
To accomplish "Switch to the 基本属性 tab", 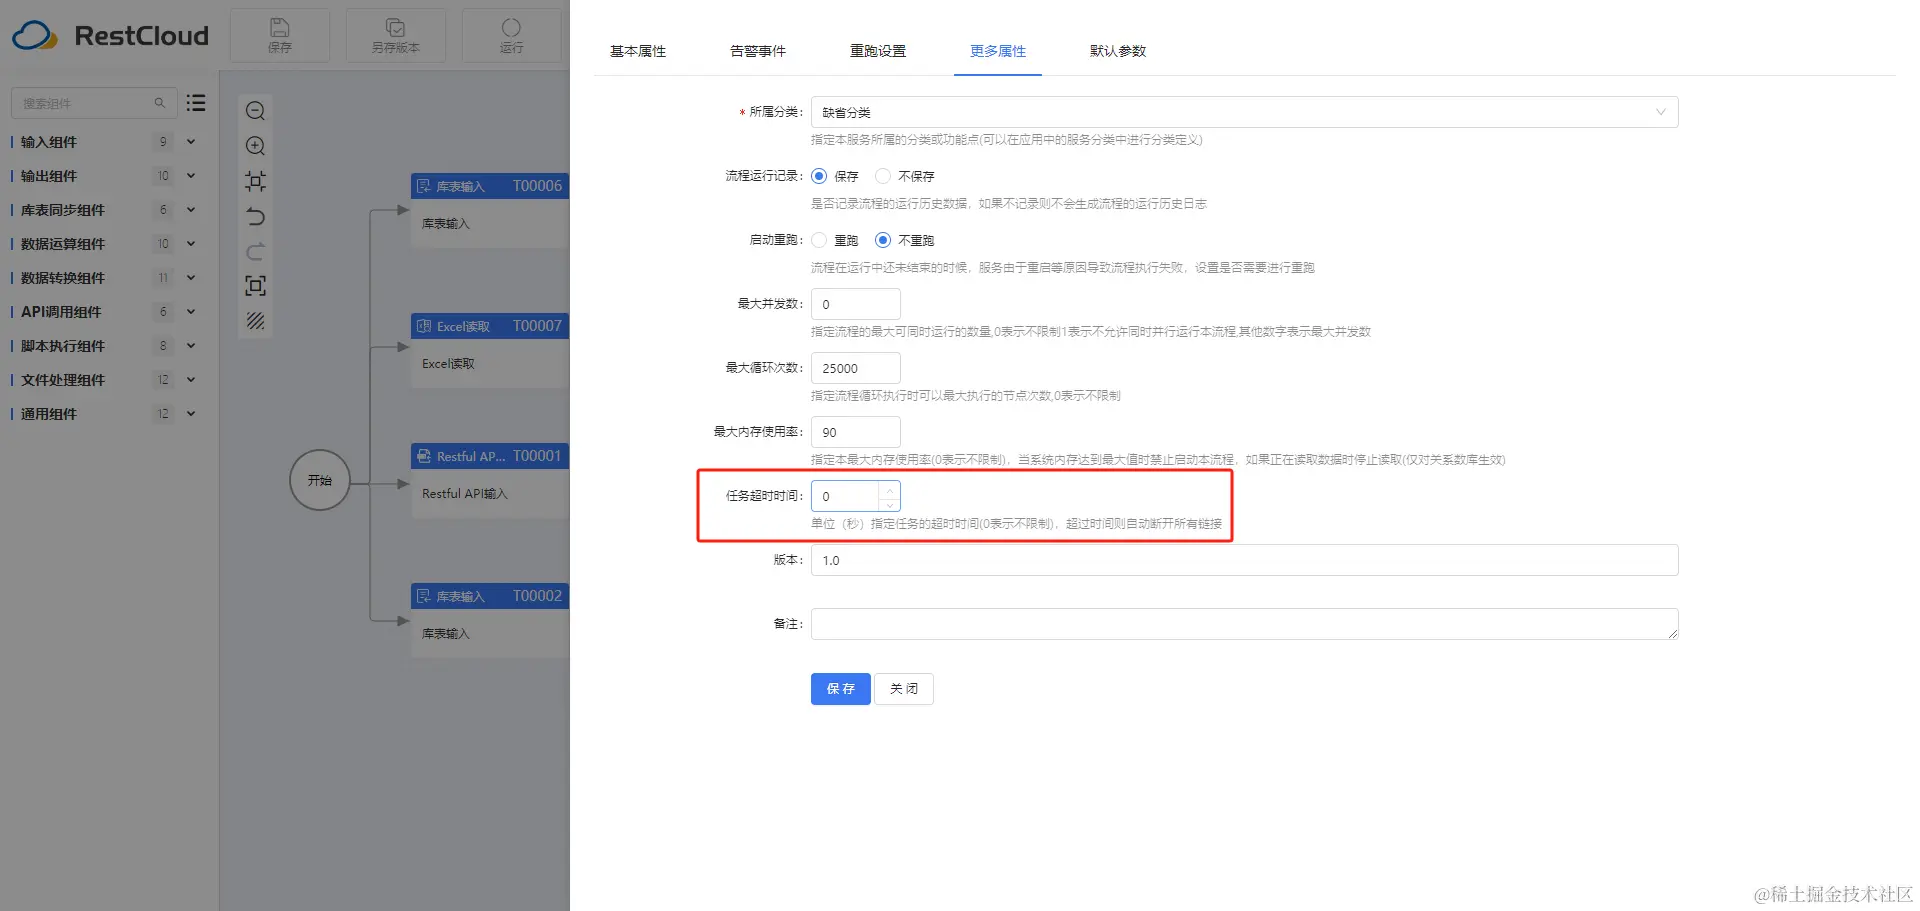I will click(x=638, y=51).
